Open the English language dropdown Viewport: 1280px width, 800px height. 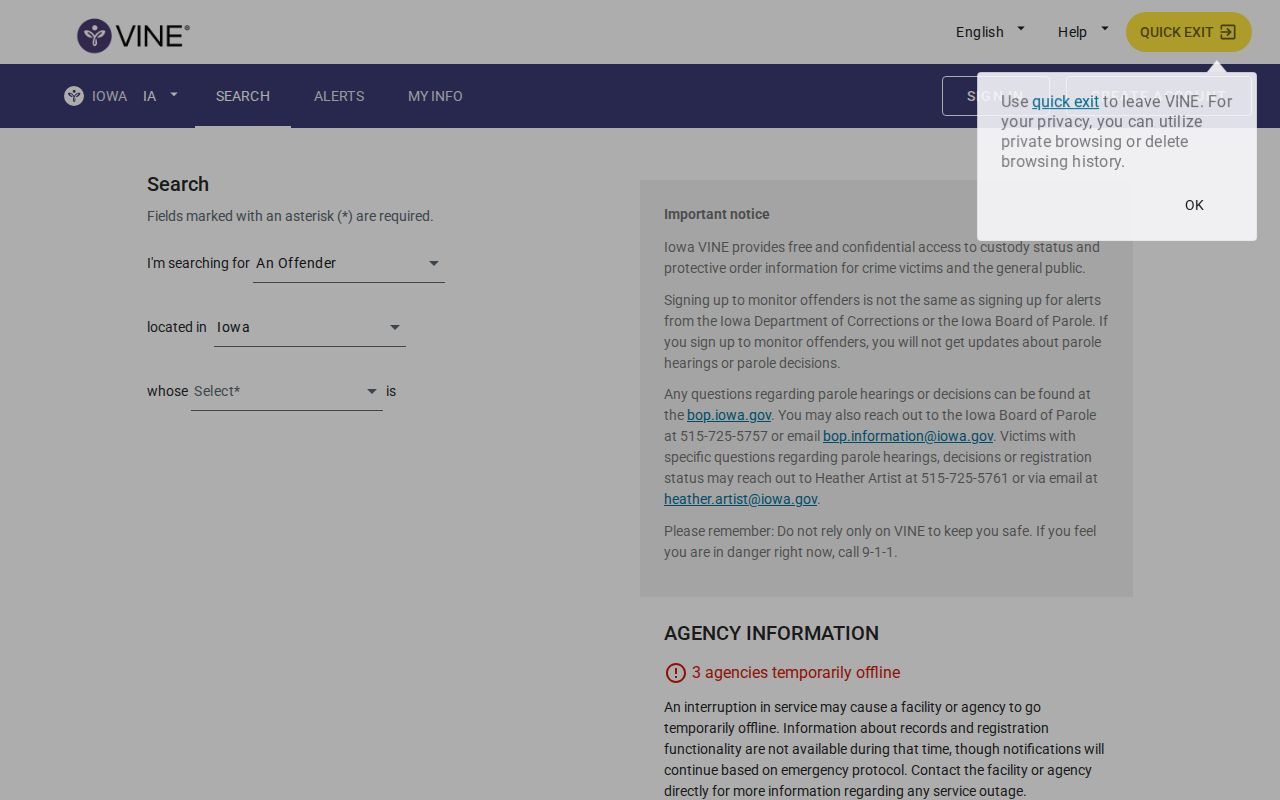pyautogui.click(x=990, y=32)
